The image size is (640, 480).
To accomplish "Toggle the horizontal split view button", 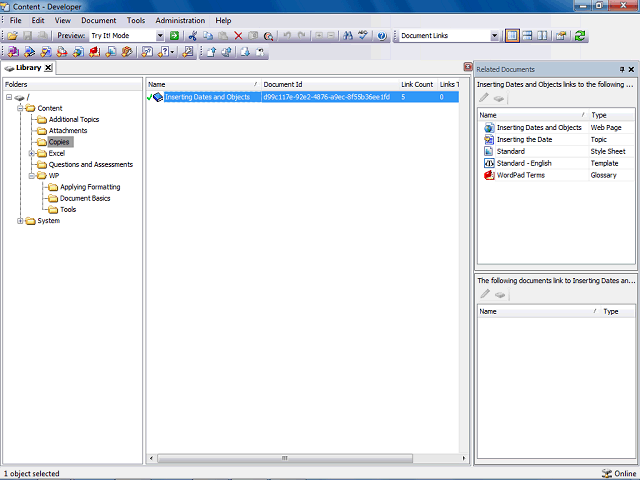I will tap(527, 36).
